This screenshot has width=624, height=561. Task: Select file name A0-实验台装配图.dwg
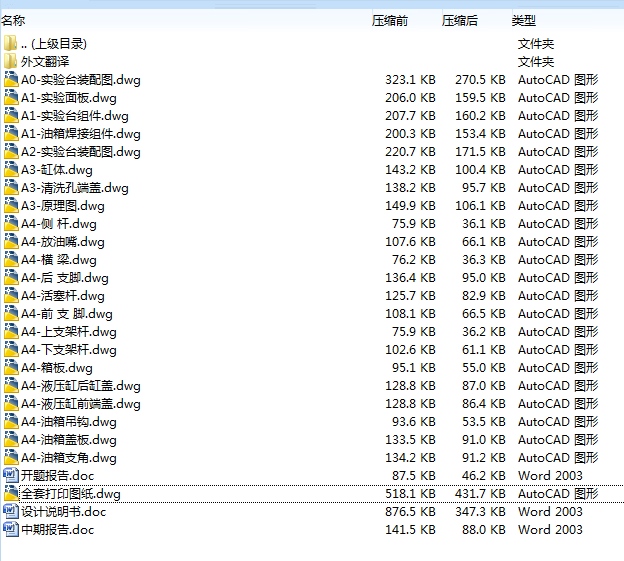tap(81, 80)
